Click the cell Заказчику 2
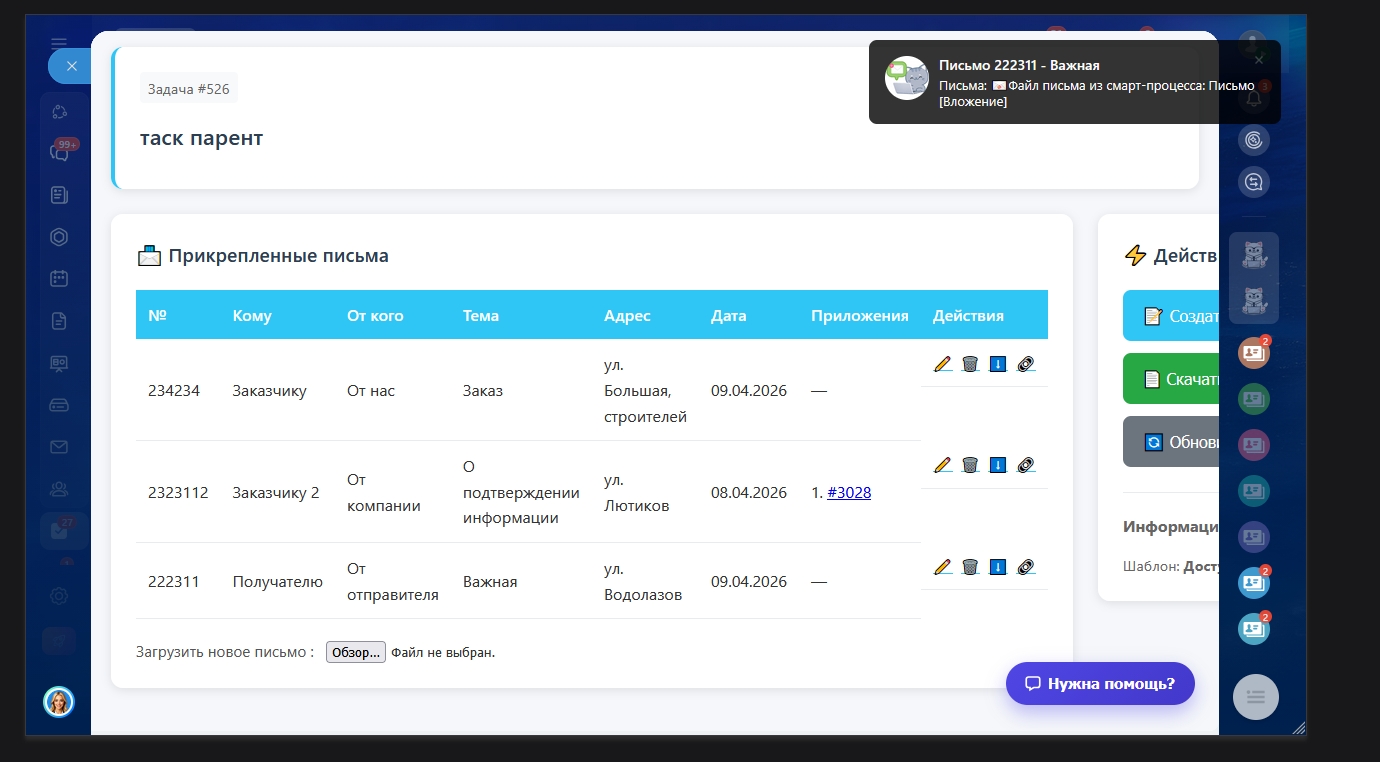The height and width of the screenshot is (762, 1380). [x=276, y=492]
